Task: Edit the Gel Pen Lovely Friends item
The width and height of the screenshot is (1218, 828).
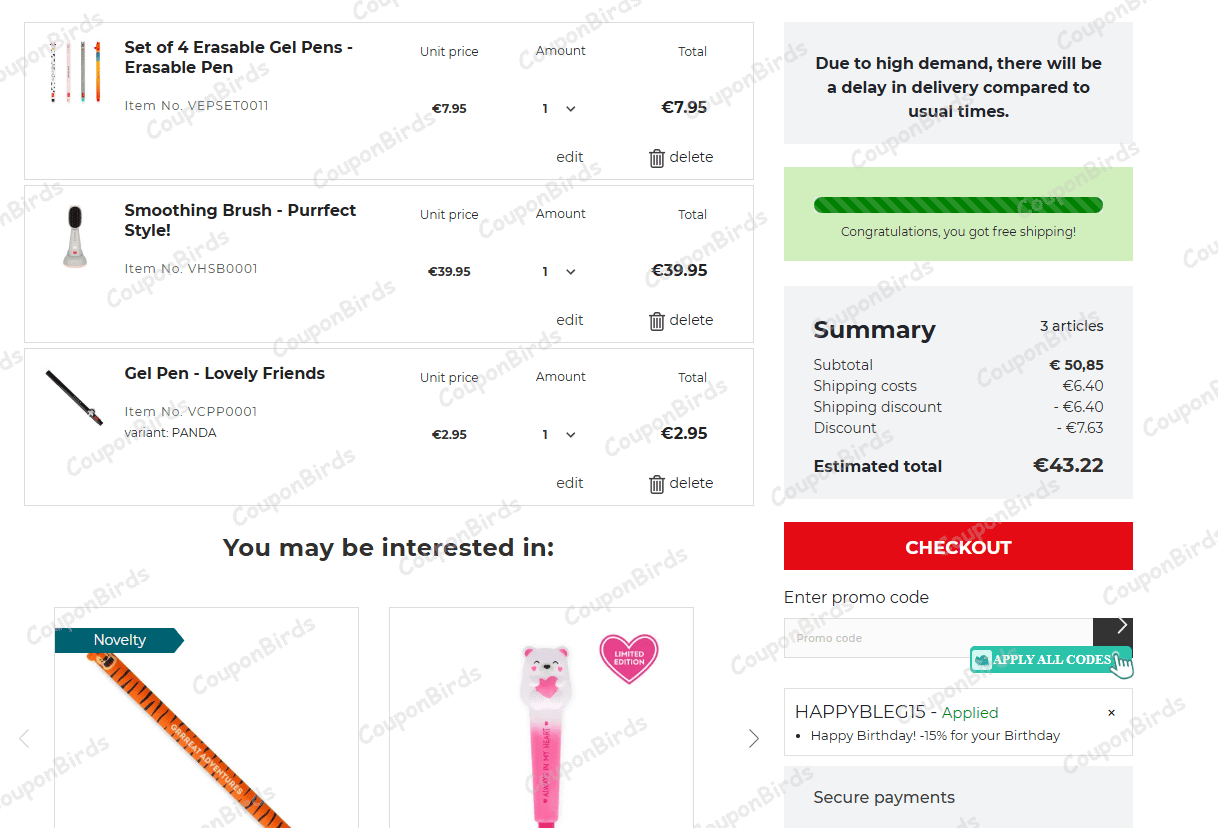Action: [570, 483]
